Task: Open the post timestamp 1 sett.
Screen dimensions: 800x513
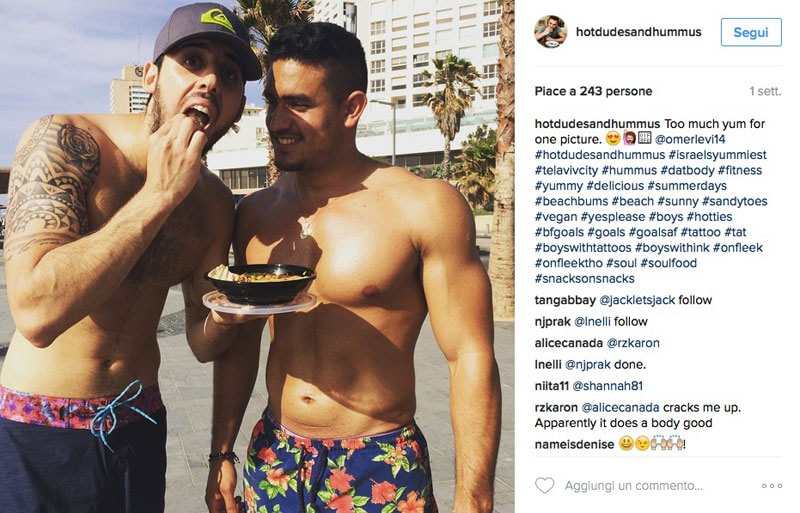Action: click(x=765, y=91)
